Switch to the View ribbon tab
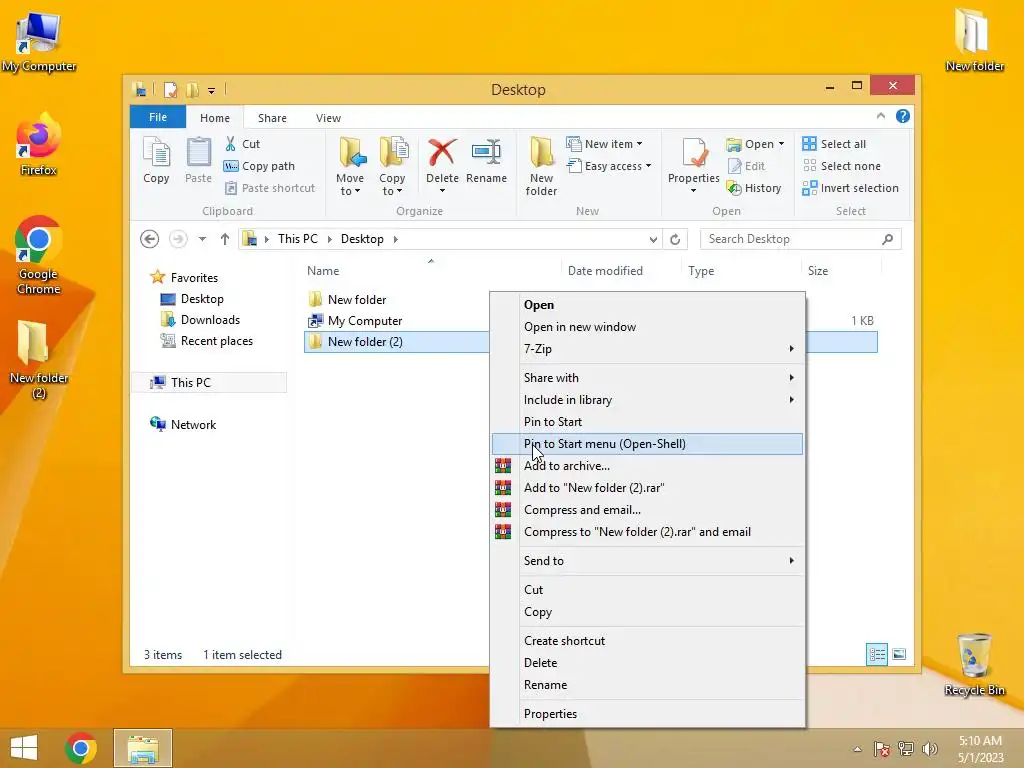This screenshot has height=768, width=1024. tap(328, 118)
